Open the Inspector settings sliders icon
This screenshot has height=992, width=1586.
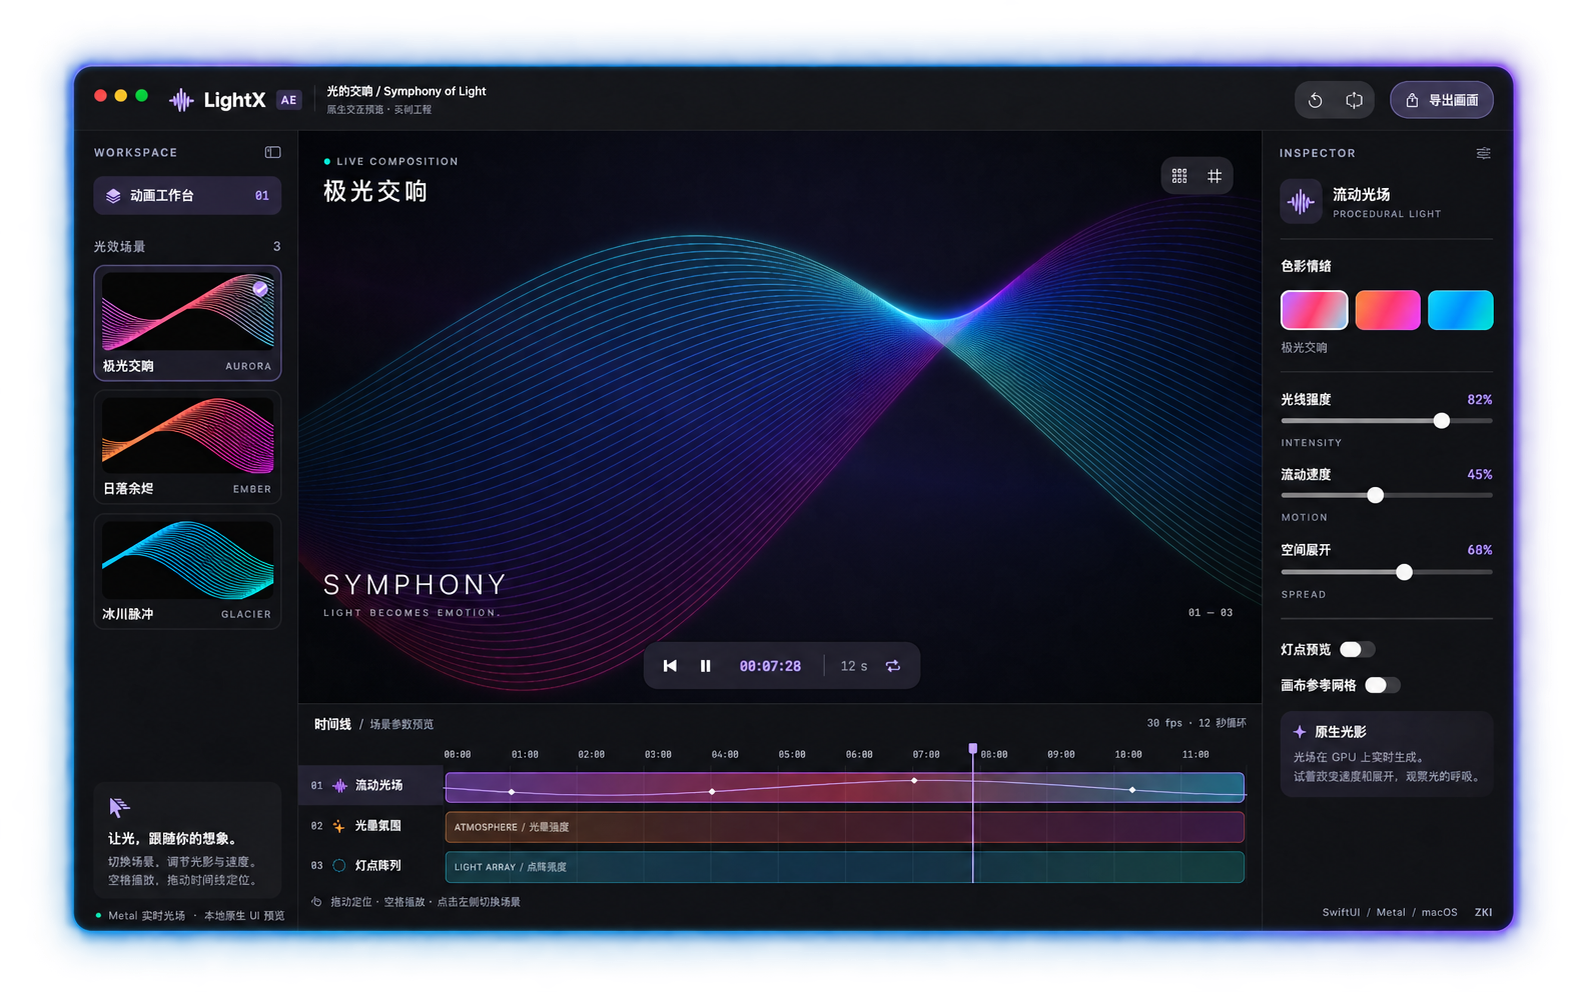[x=1483, y=153]
